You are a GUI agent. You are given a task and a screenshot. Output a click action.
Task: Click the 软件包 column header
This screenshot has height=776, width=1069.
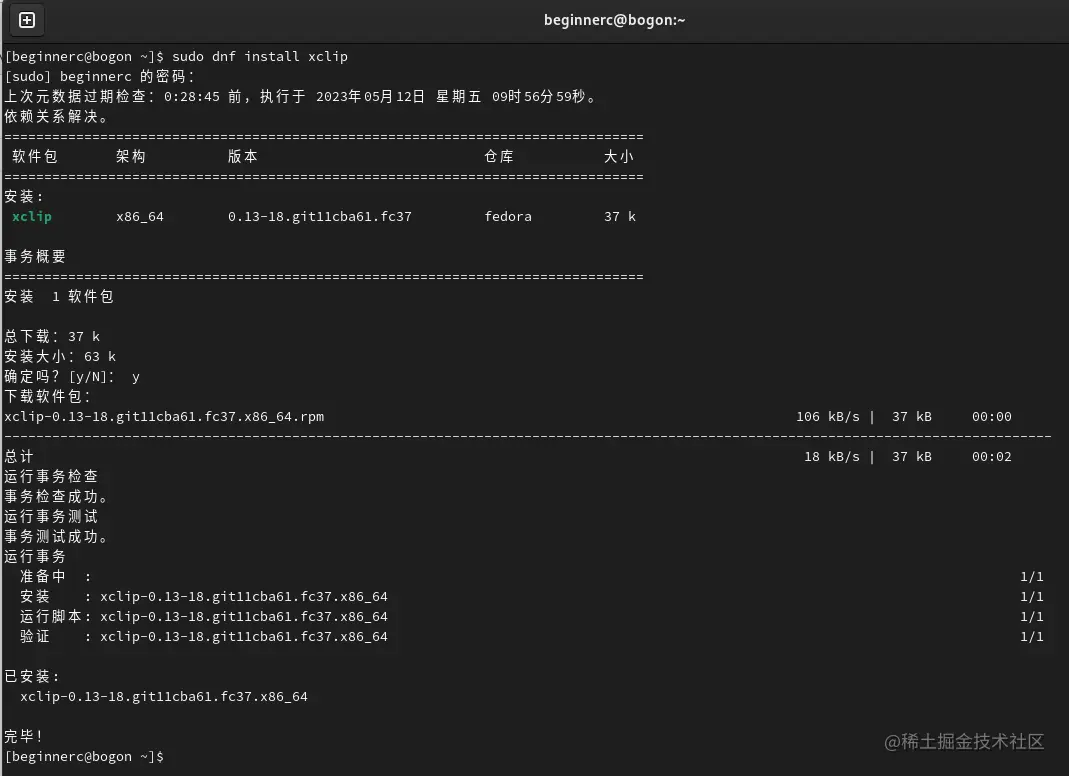(x=35, y=157)
